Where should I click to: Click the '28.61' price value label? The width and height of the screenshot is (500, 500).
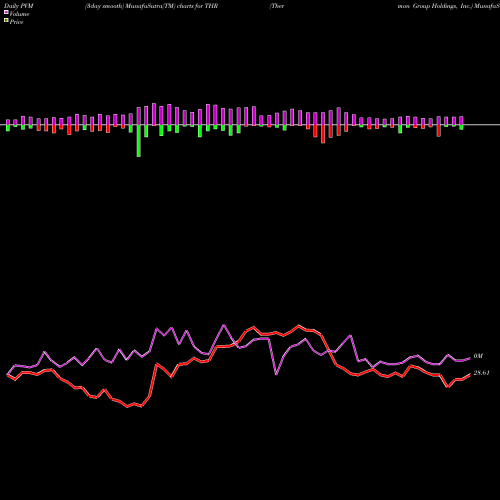481,373
